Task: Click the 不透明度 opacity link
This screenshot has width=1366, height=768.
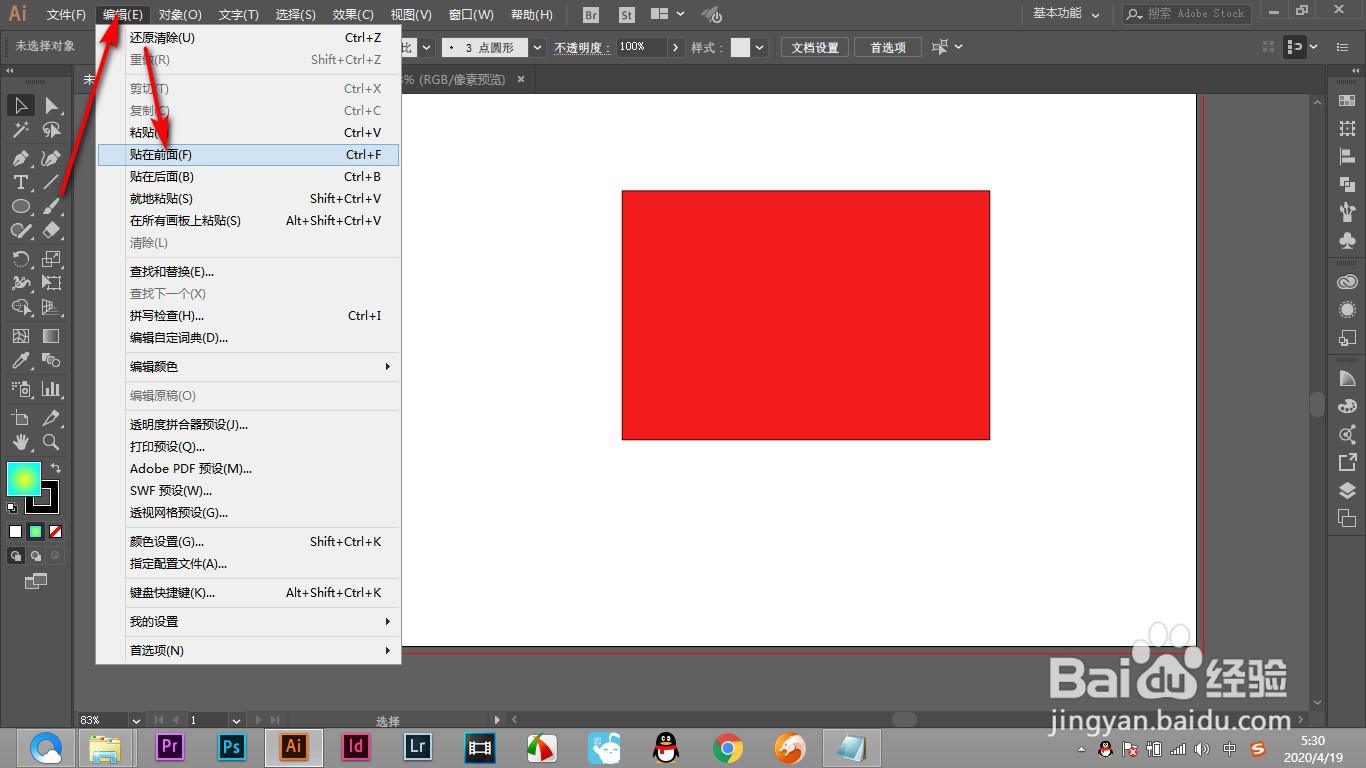Action: [580, 47]
